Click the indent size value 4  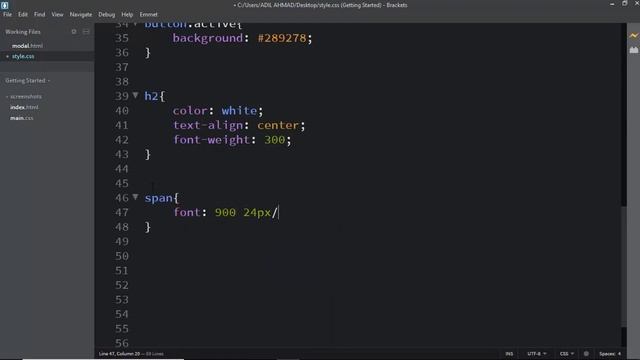tap(619, 353)
